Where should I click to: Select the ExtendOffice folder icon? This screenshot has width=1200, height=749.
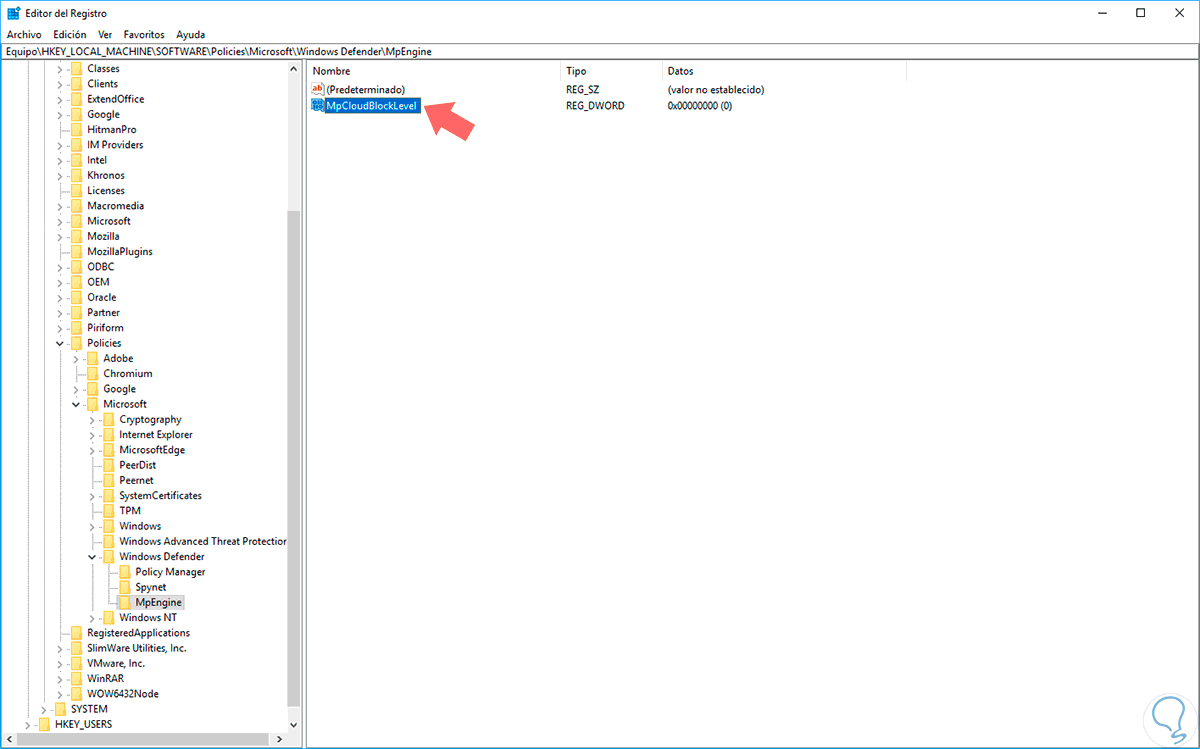77,99
